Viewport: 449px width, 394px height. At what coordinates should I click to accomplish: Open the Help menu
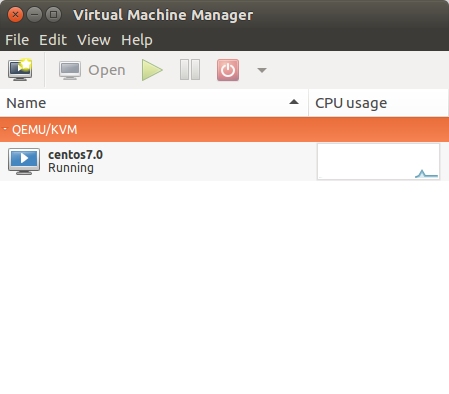[137, 40]
